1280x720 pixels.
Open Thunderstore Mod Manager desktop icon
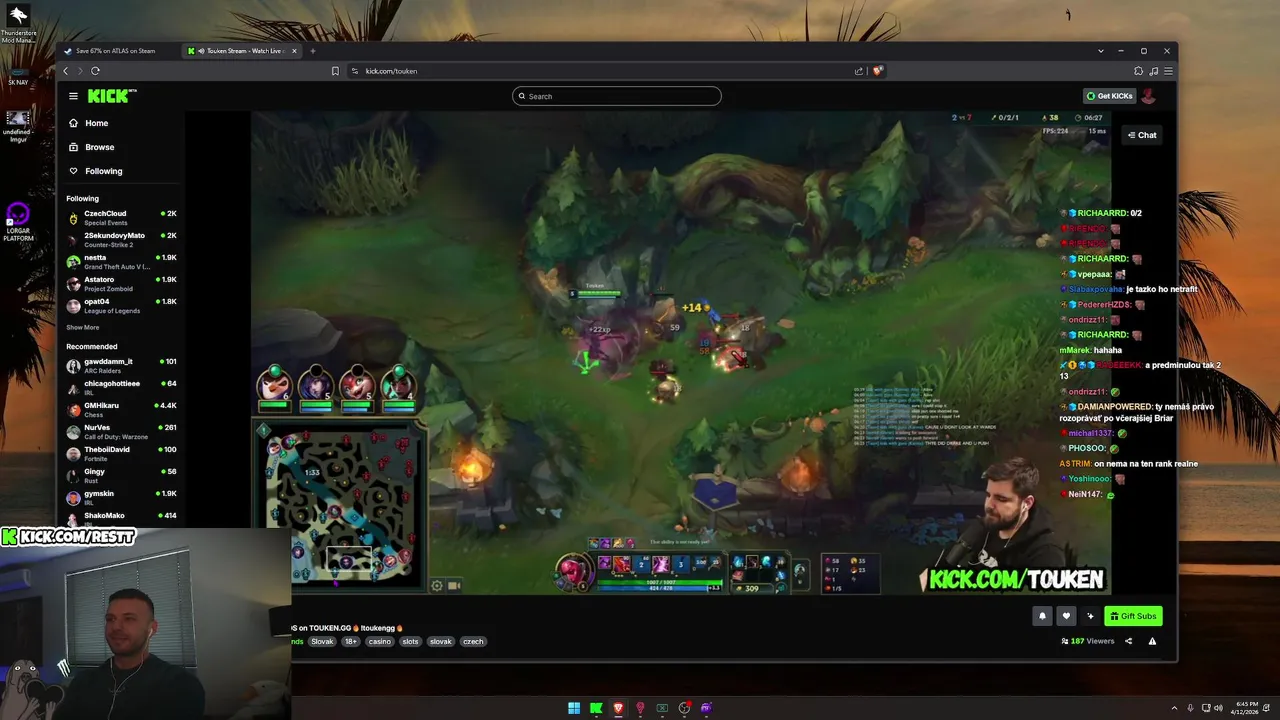[18, 24]
